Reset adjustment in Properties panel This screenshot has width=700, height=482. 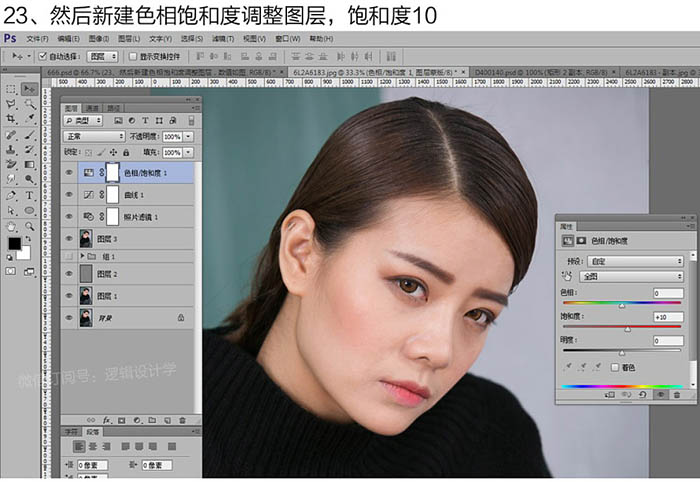pos(642,395)
